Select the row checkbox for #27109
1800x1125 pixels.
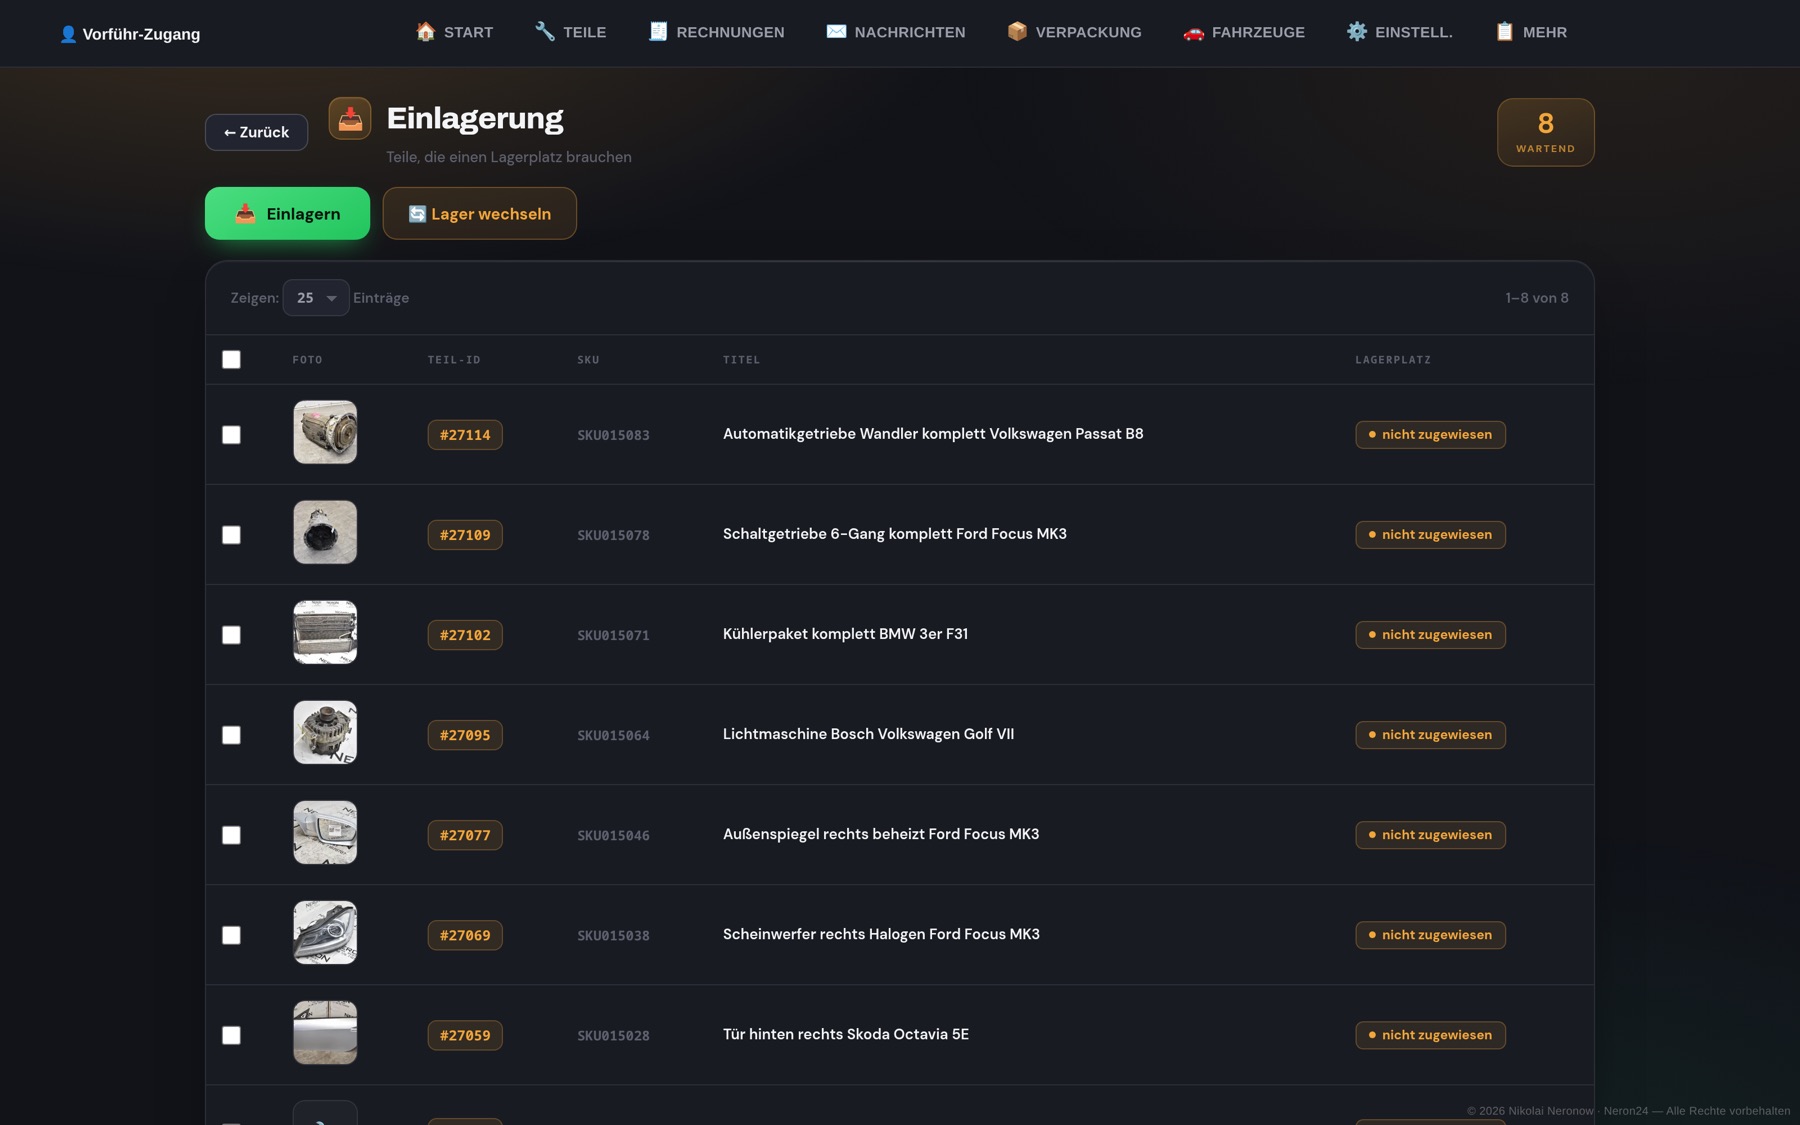(231, 535)
